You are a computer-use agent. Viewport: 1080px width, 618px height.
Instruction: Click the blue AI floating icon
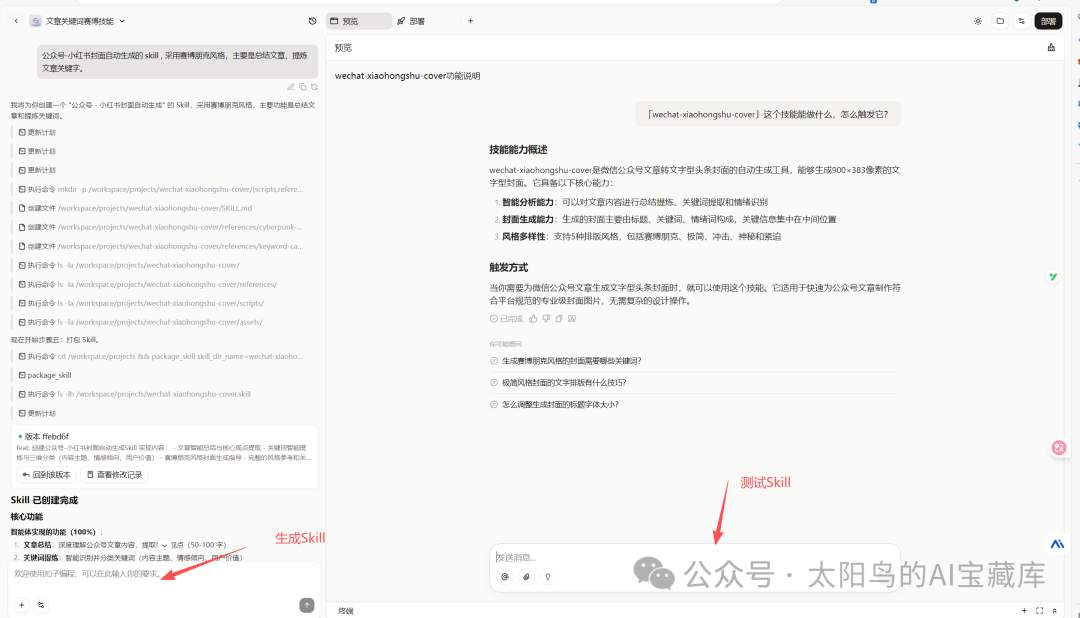[1057, 544]
